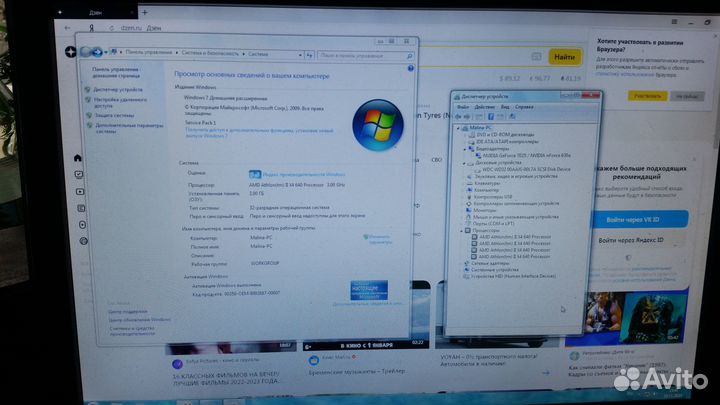Open Защита системы link
The height and width of the screenshot is (405, 720).
(114, 115)
